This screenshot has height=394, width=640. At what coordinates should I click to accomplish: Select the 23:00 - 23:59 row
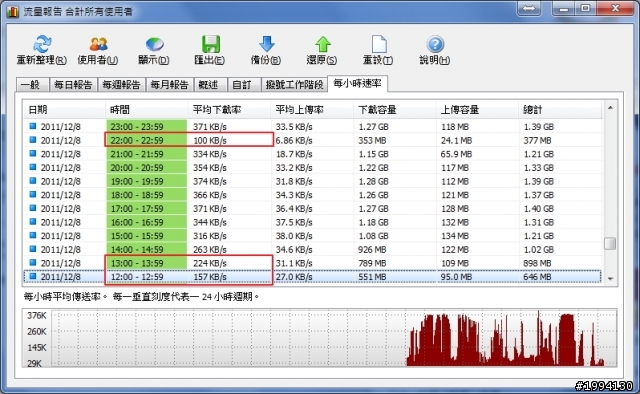point(312,127)
